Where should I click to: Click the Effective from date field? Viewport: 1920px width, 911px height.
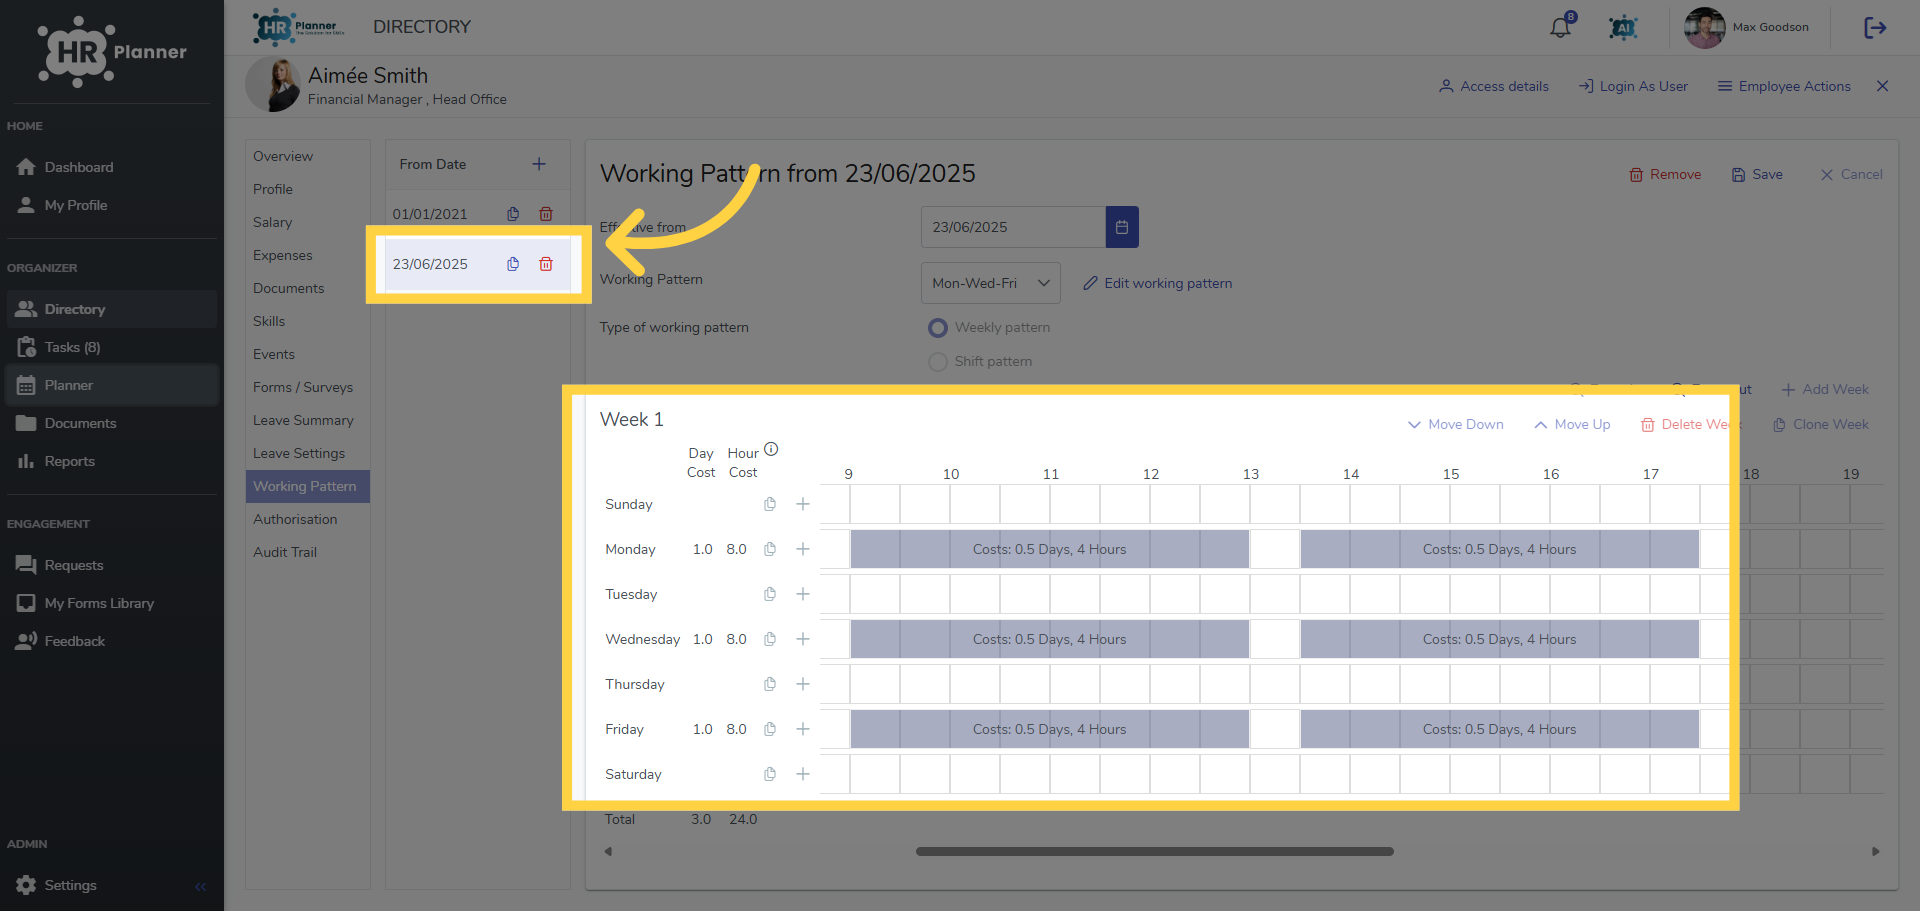[1013, 227]
